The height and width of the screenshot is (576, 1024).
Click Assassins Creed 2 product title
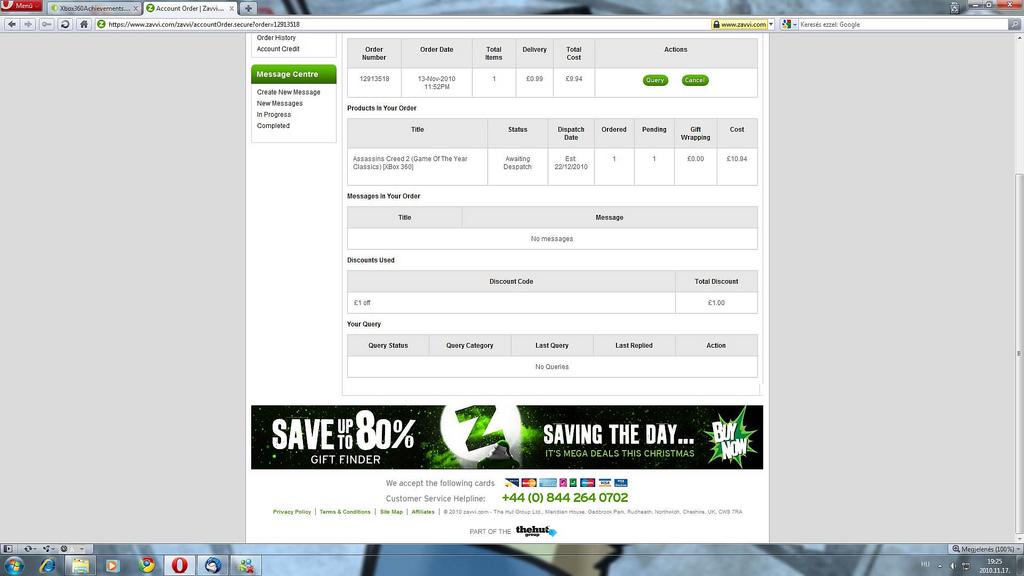pos(410,163)
